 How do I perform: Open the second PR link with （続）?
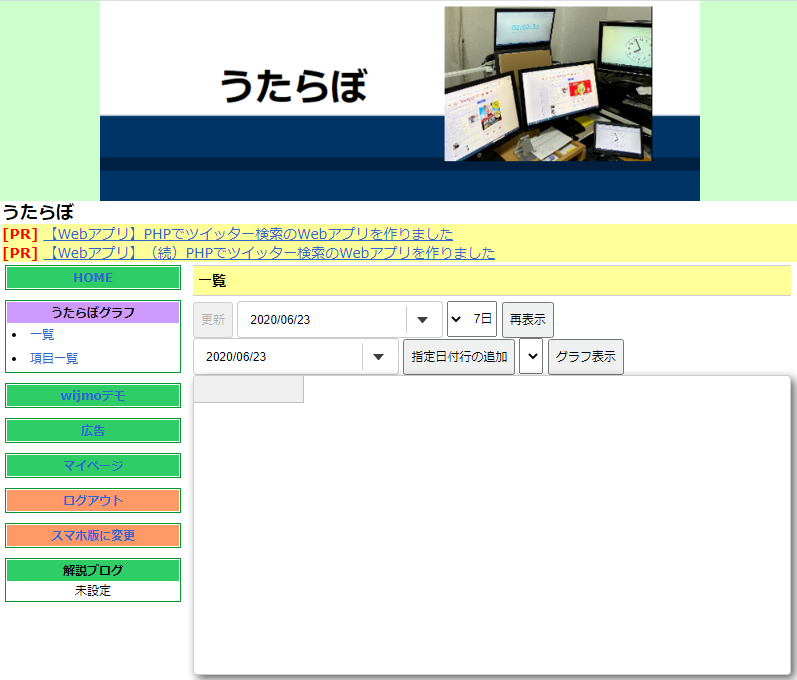[269, 253]
